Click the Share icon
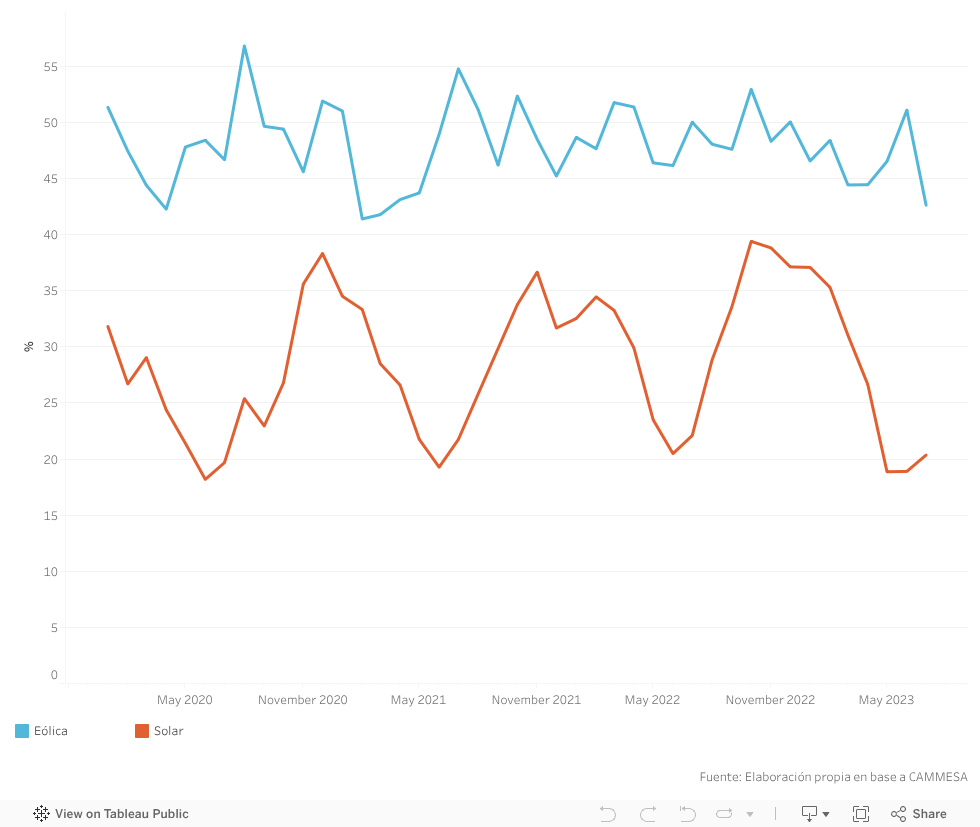980x827 pixels. (x=899, y=814)
